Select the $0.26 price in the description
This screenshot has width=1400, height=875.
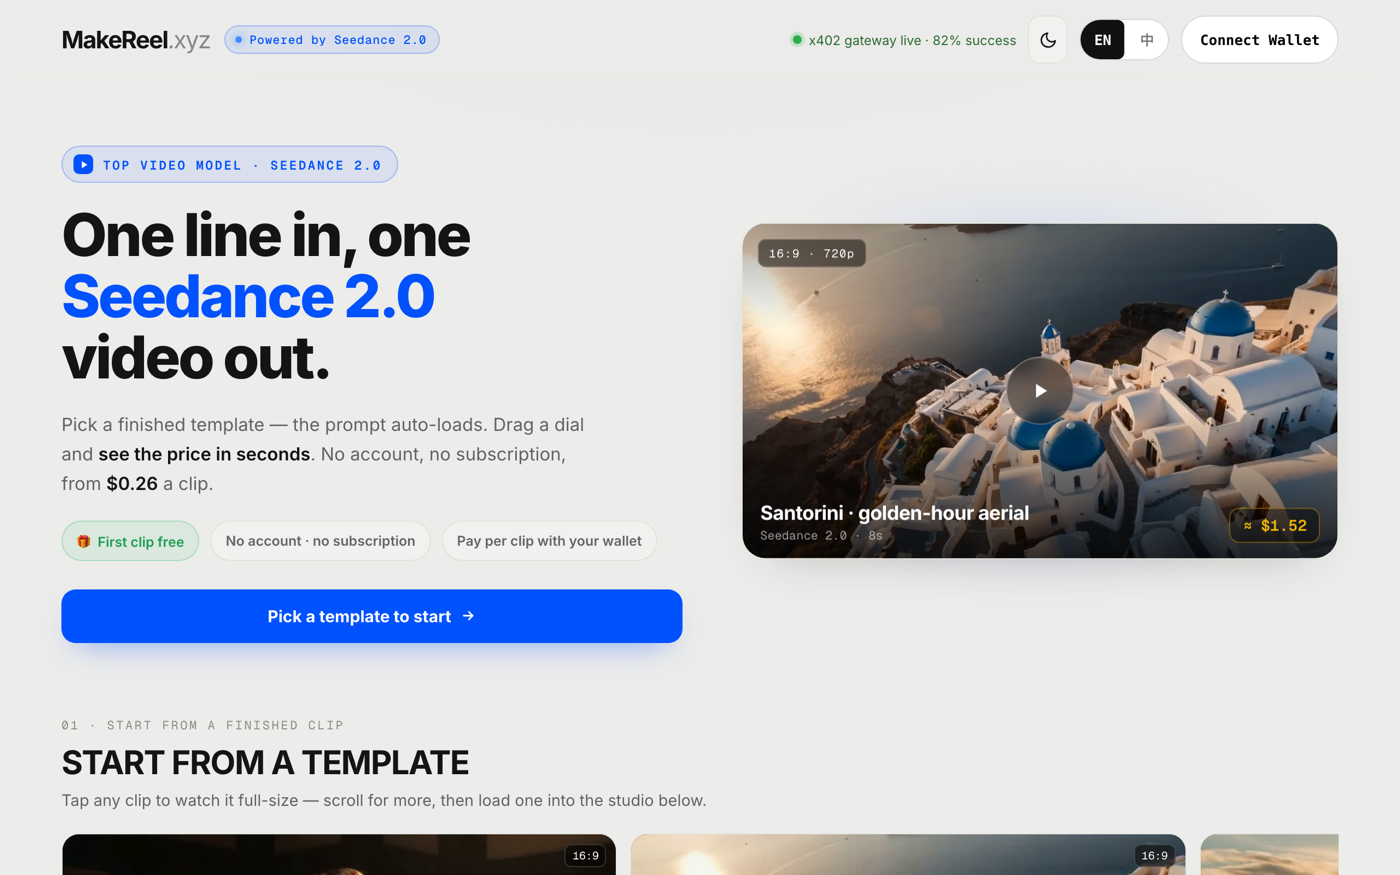coord(132,484)
